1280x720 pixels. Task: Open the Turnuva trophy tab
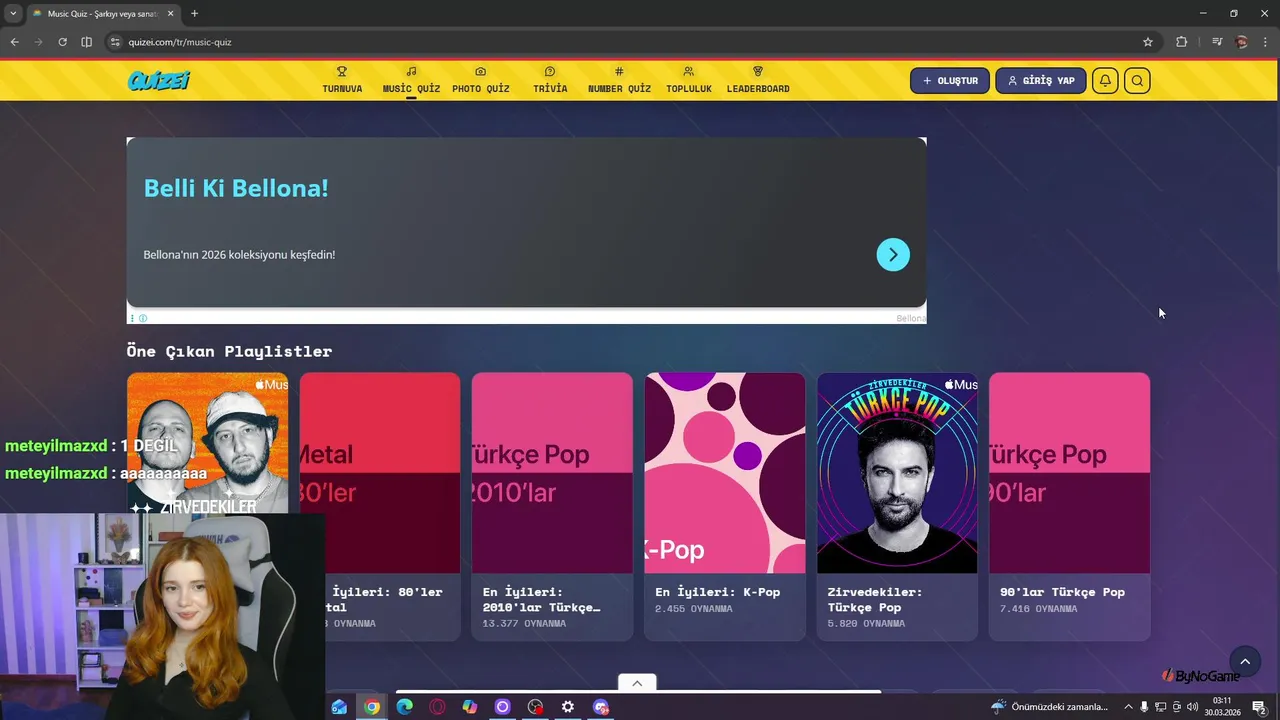[342, 80]
